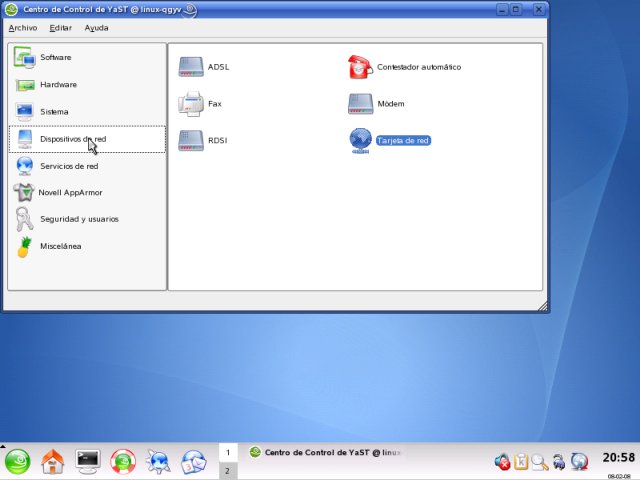Click the magnifier search tray icon
Image resolution: width=640 pixels, height=480 pixels.
tap(540, 462)
